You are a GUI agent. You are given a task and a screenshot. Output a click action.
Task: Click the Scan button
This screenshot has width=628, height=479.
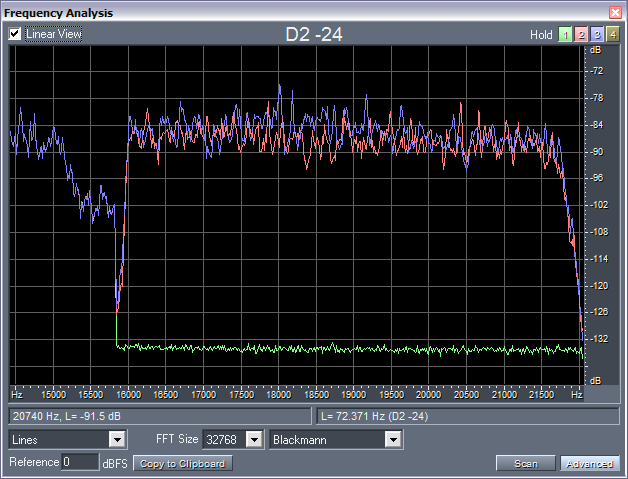(525, 463)
